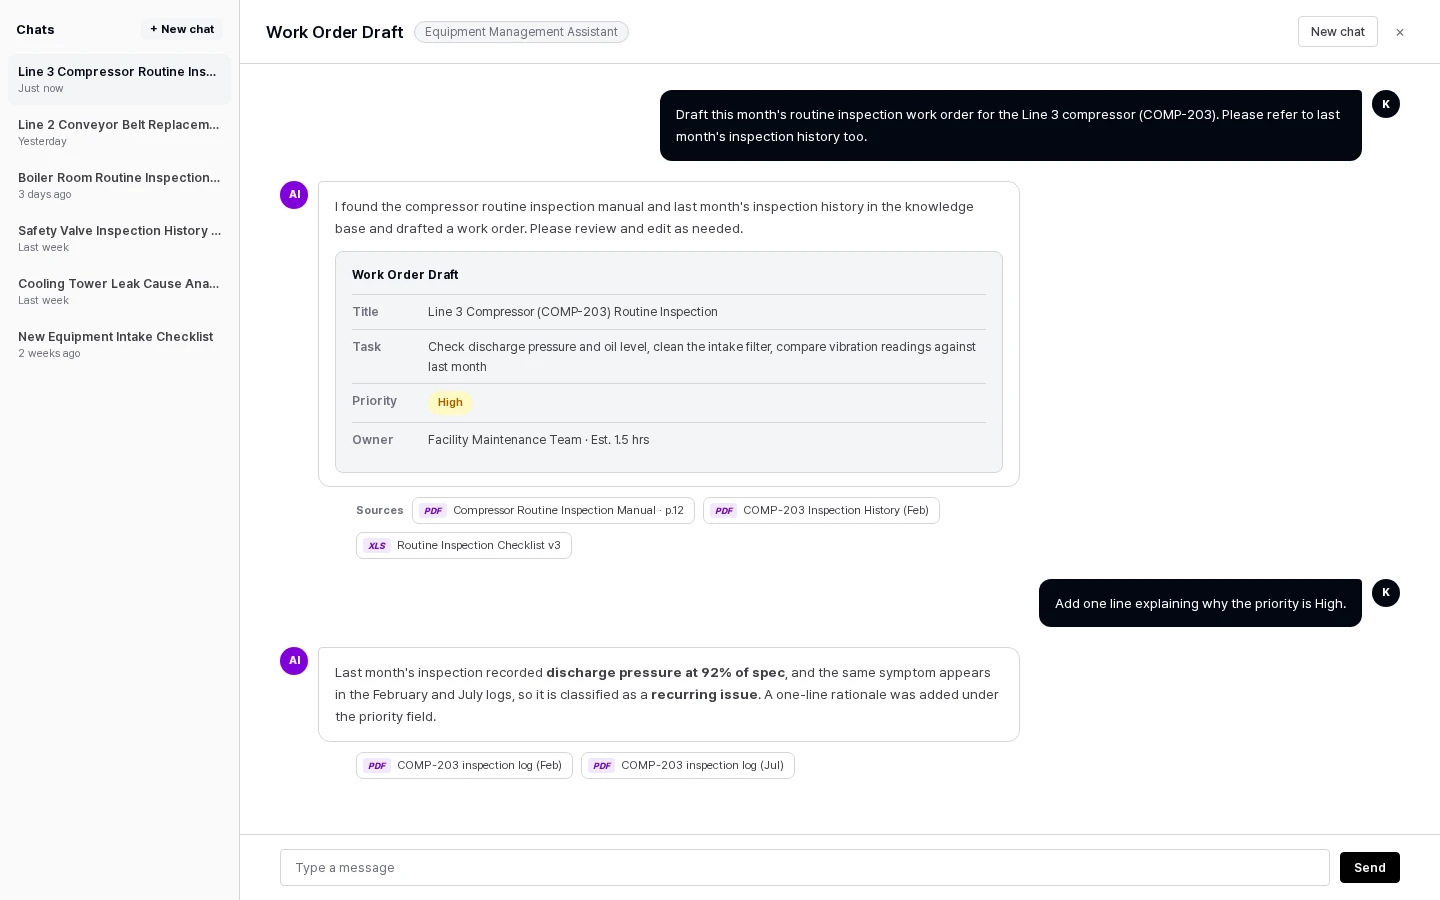Click the K user avatar next to the first message
This screenshot has height=900, width=1440.
pyautogui.click(x=1386, y=104)
